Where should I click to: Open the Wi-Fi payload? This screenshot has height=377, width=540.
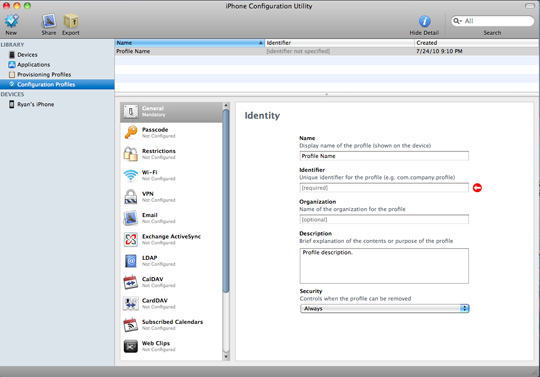(171, 175)
